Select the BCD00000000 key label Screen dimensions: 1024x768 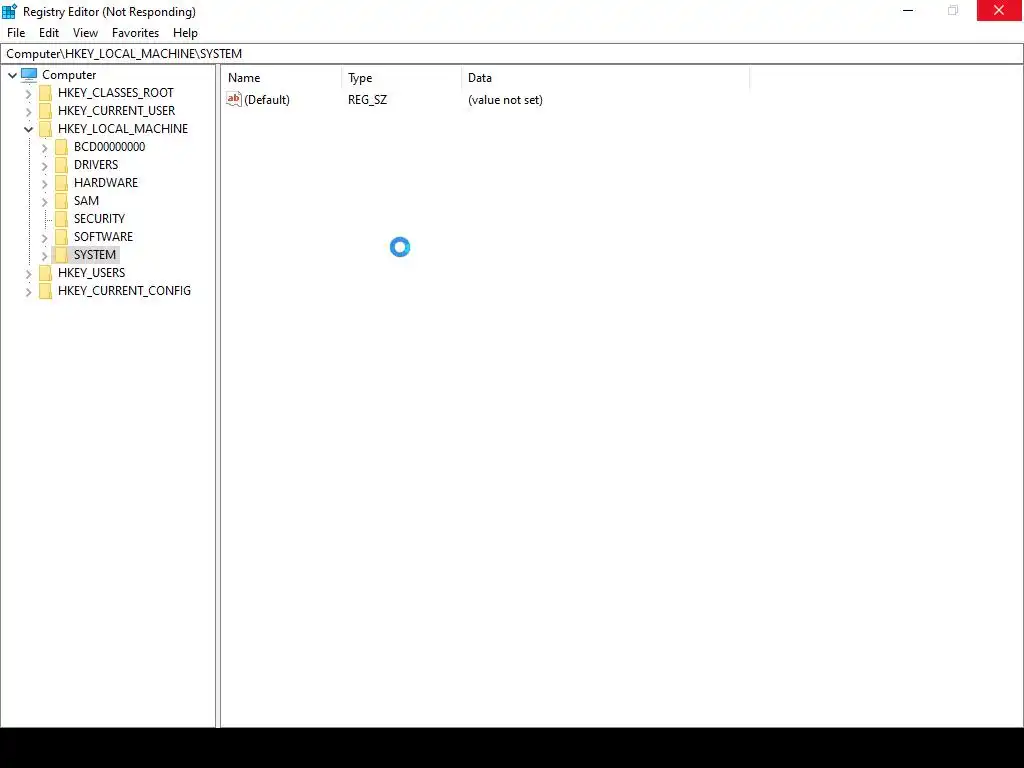(109, 147)
